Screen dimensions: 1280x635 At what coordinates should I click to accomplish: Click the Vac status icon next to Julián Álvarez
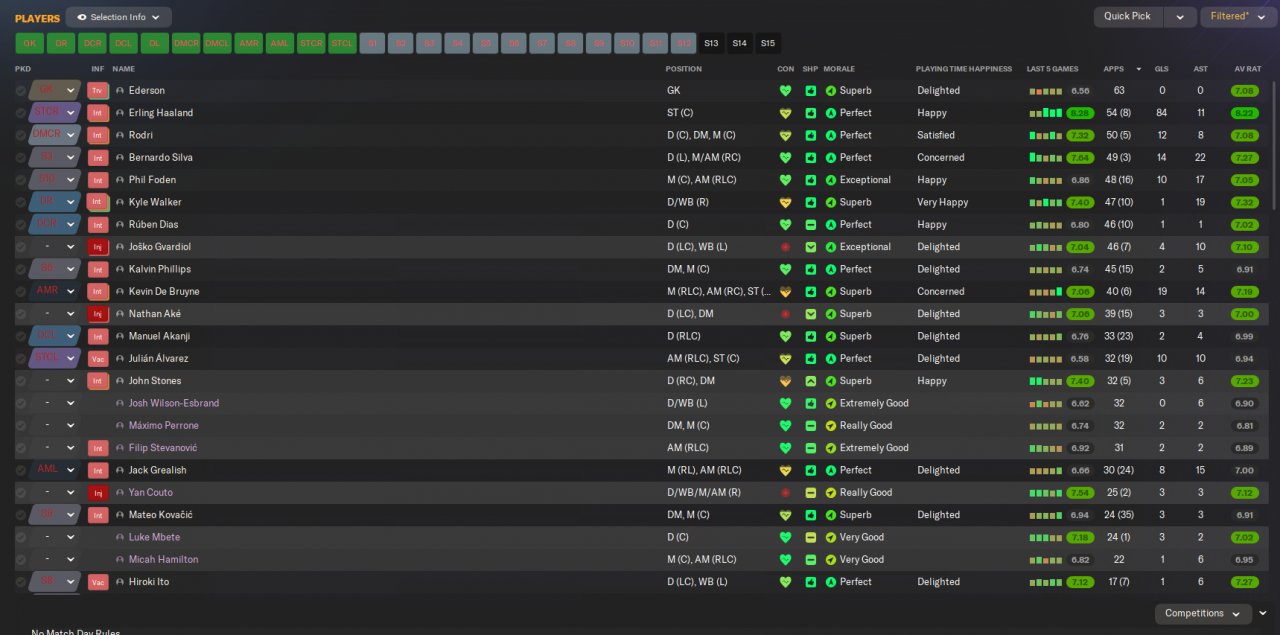97,359
